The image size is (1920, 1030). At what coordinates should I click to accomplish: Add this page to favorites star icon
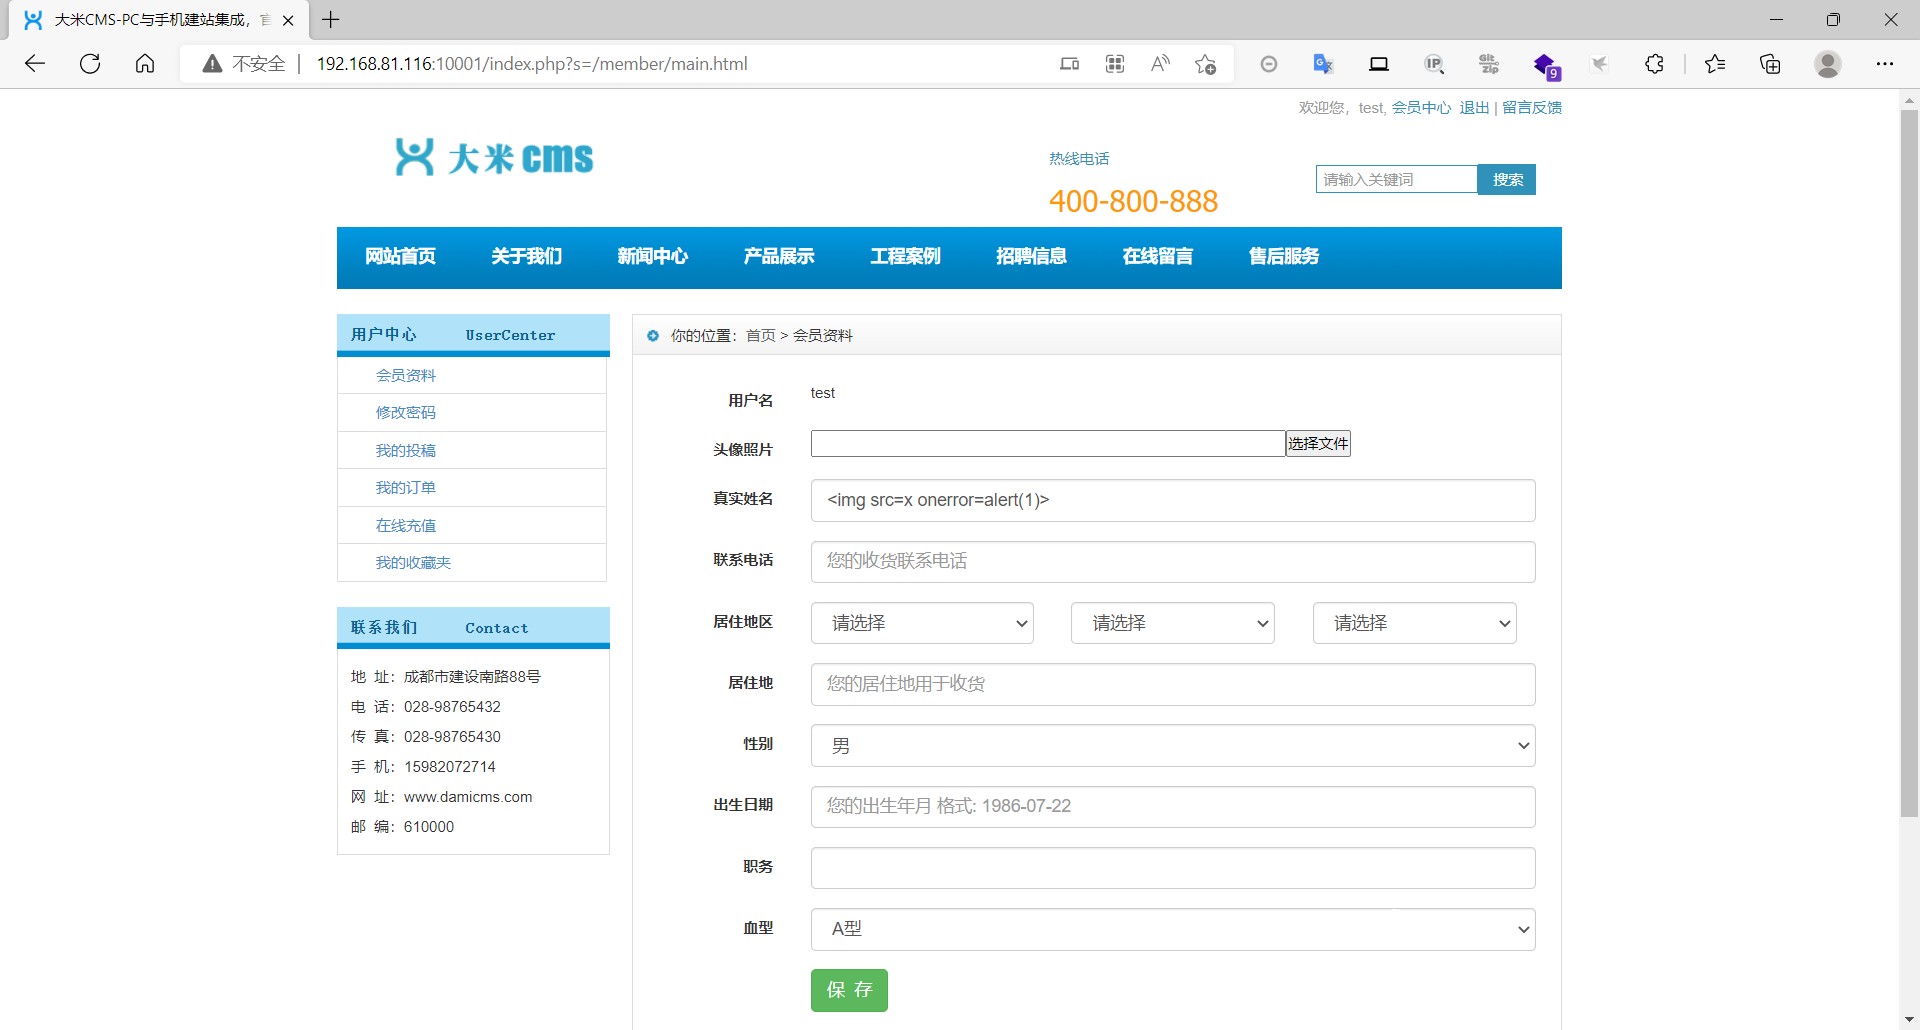(x=1206, y=64)
